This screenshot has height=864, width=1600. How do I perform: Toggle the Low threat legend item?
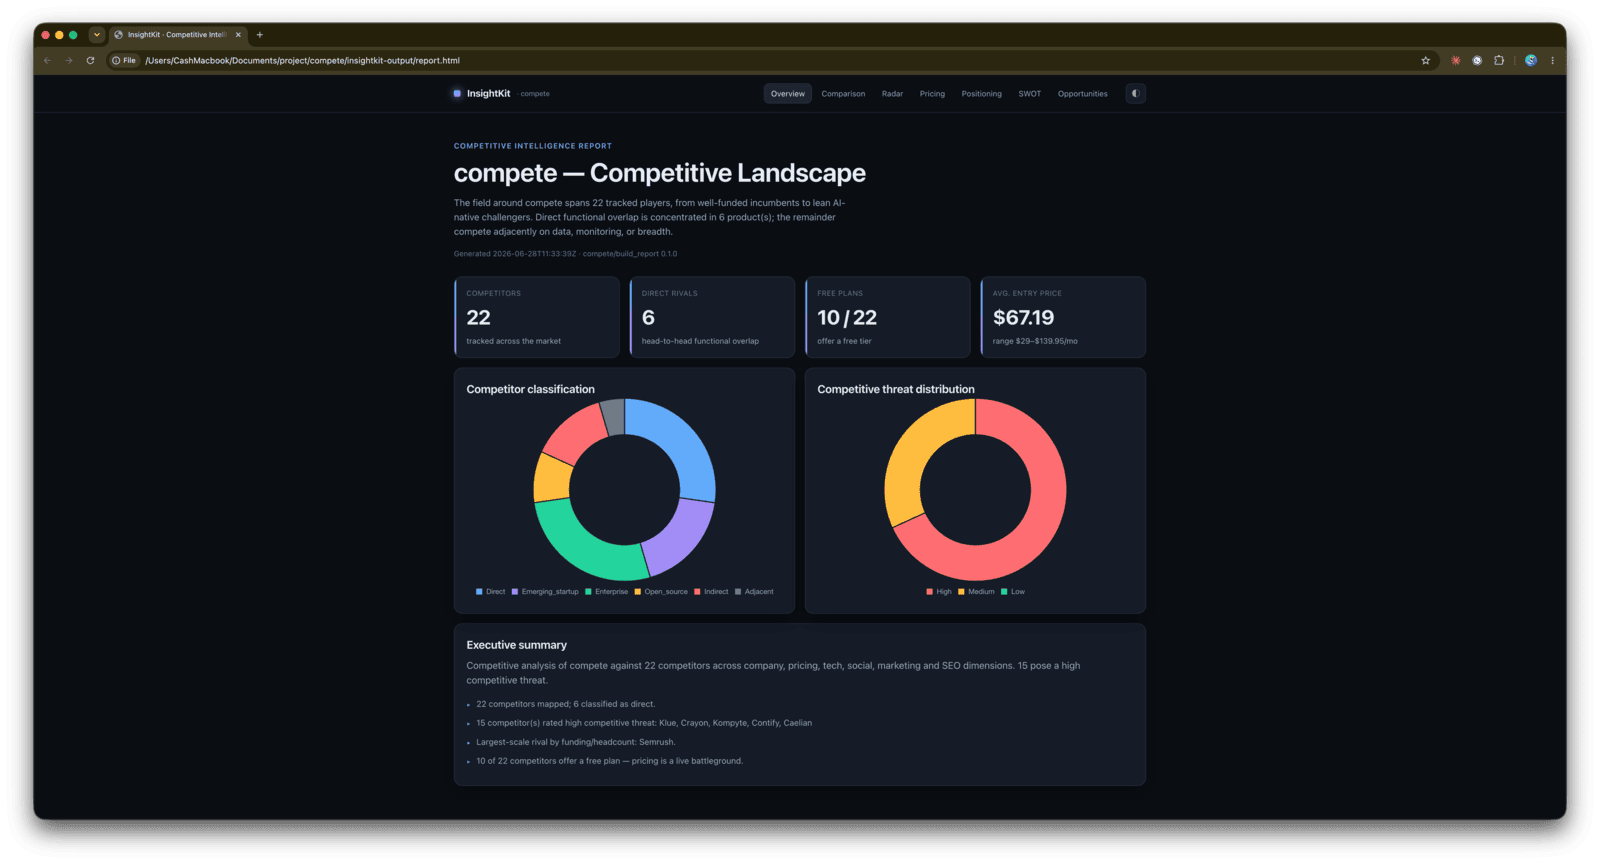pyautogui.click(x=1013, y=592)
